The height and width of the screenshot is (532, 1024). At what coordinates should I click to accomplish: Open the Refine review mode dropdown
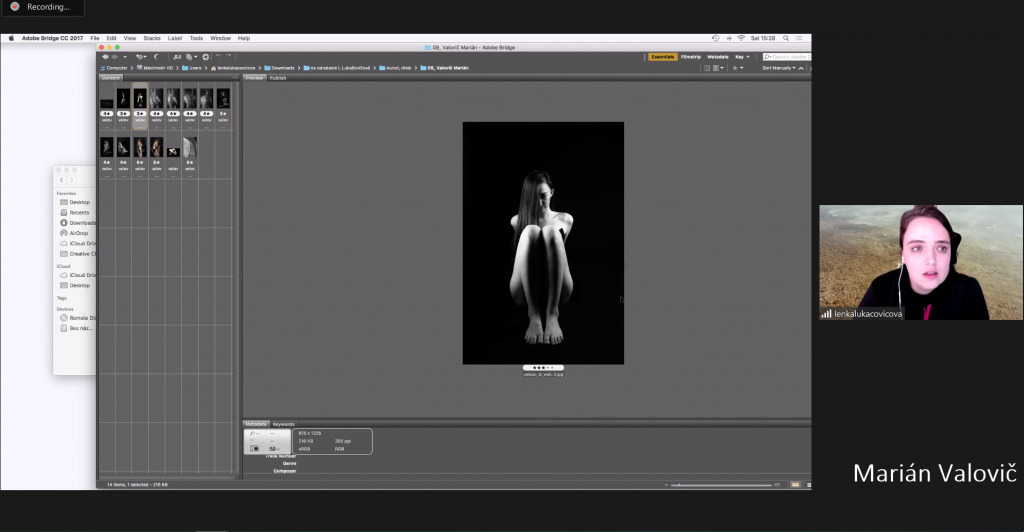192,57
